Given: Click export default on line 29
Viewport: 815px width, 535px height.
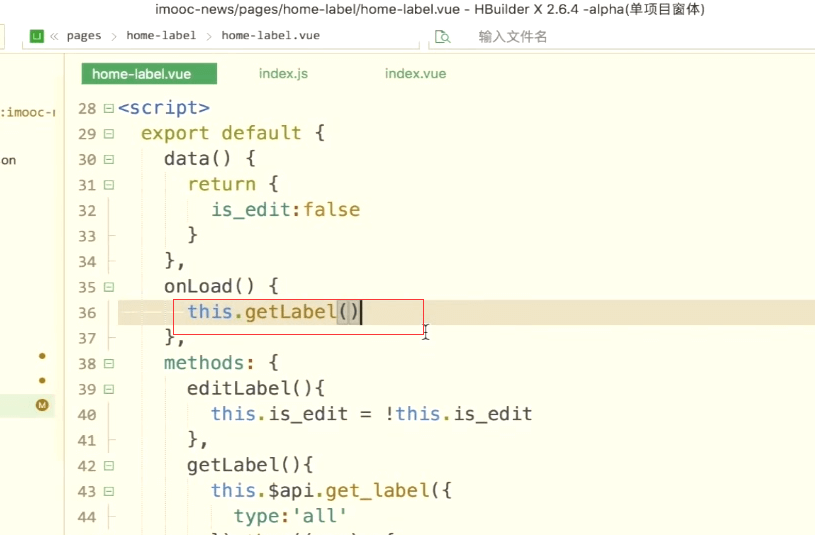Looking at the screenshot, I should coord(221,133).
